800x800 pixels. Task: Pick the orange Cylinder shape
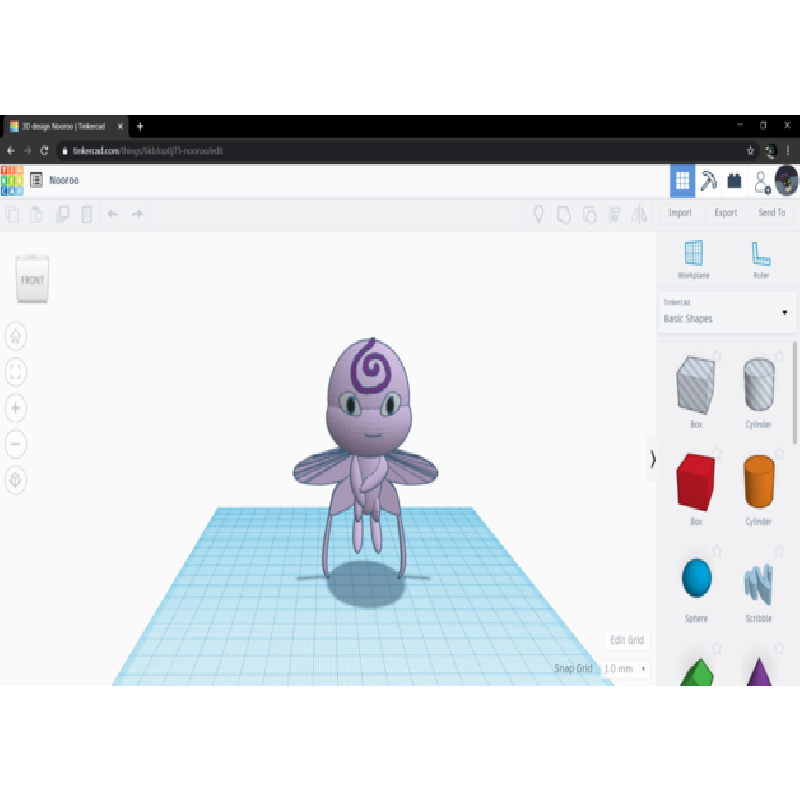pos(759,482)
